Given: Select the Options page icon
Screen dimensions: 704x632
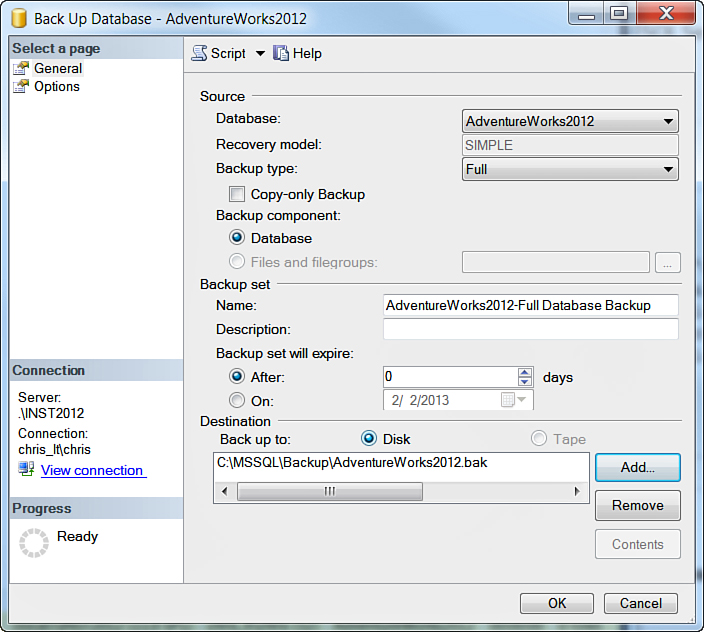Looking at the screenshot, I should point(21,86).
